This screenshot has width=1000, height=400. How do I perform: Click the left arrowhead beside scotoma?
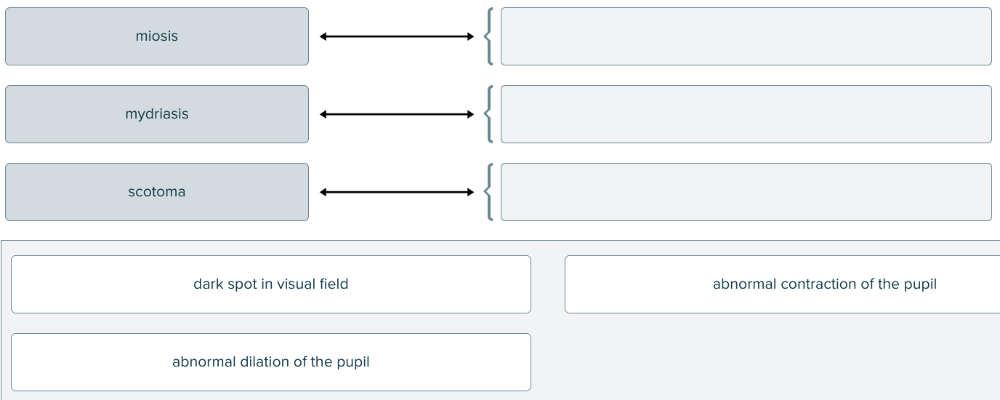click(324, 192)
